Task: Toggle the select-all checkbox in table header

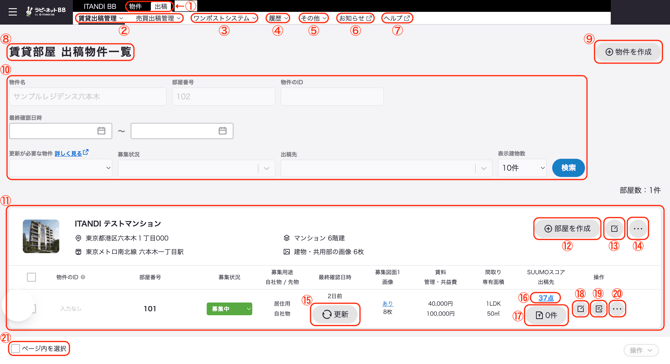Action: point(31,277)
